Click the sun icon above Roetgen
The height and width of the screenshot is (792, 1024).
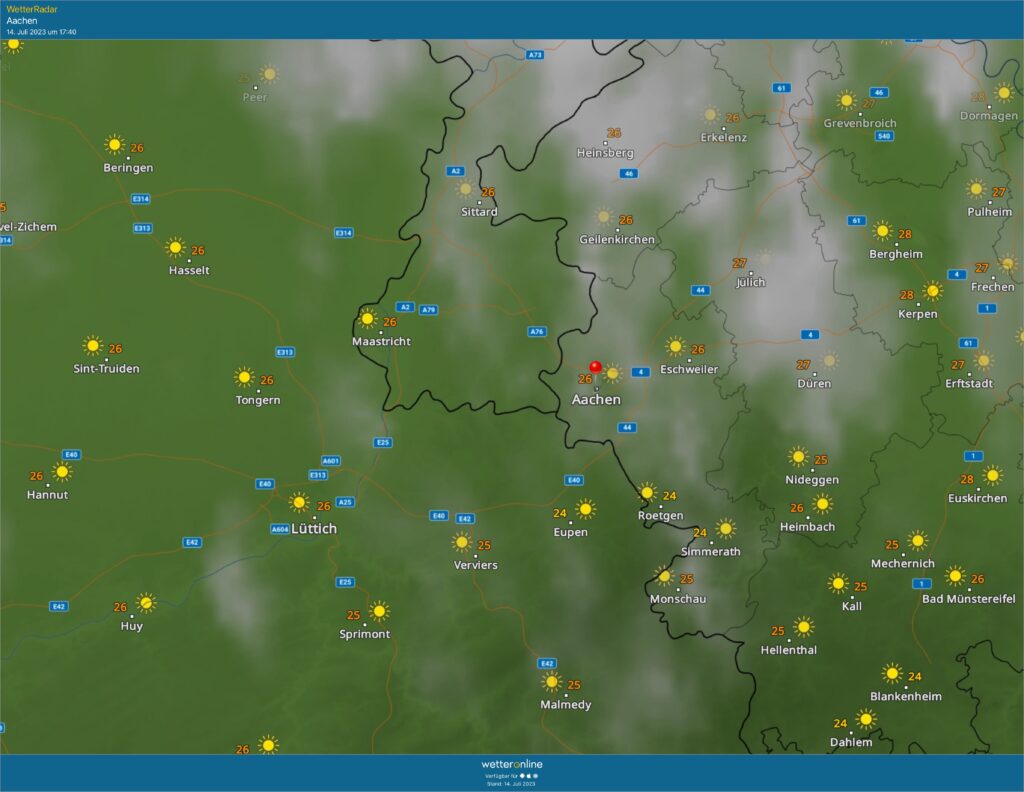[647, 492]
